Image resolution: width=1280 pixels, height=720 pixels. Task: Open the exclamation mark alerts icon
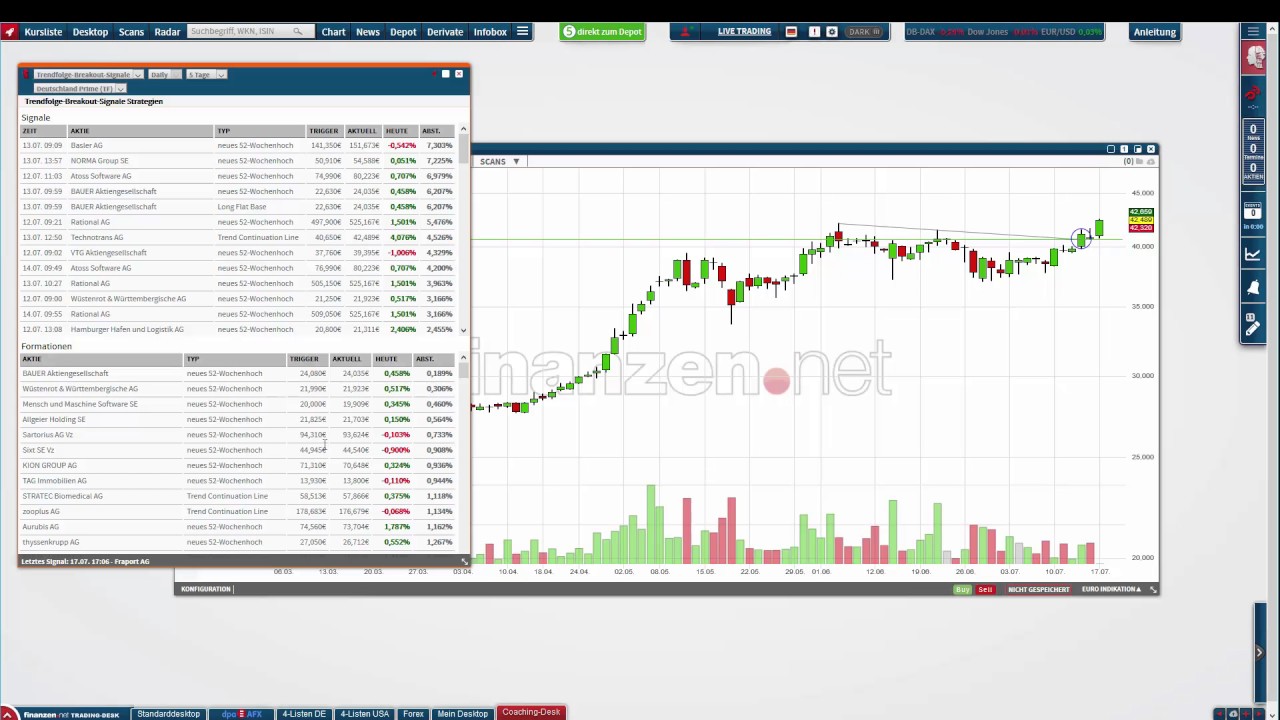pos(814,32)
